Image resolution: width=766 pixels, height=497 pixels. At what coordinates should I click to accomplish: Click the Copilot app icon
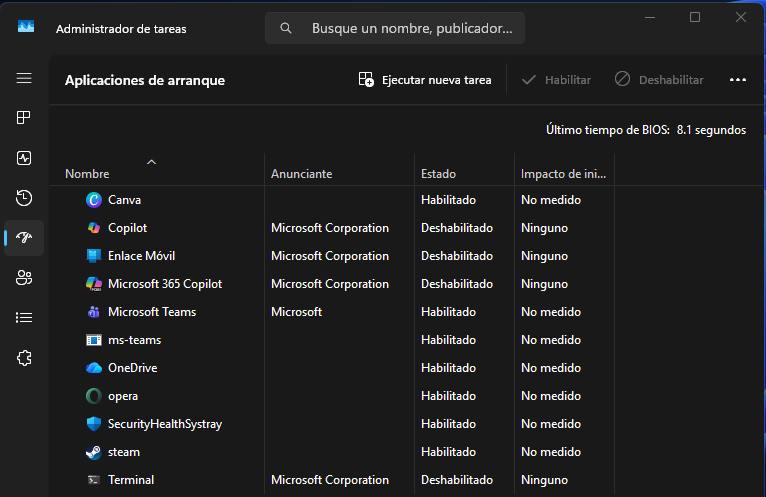pos(93,228)
